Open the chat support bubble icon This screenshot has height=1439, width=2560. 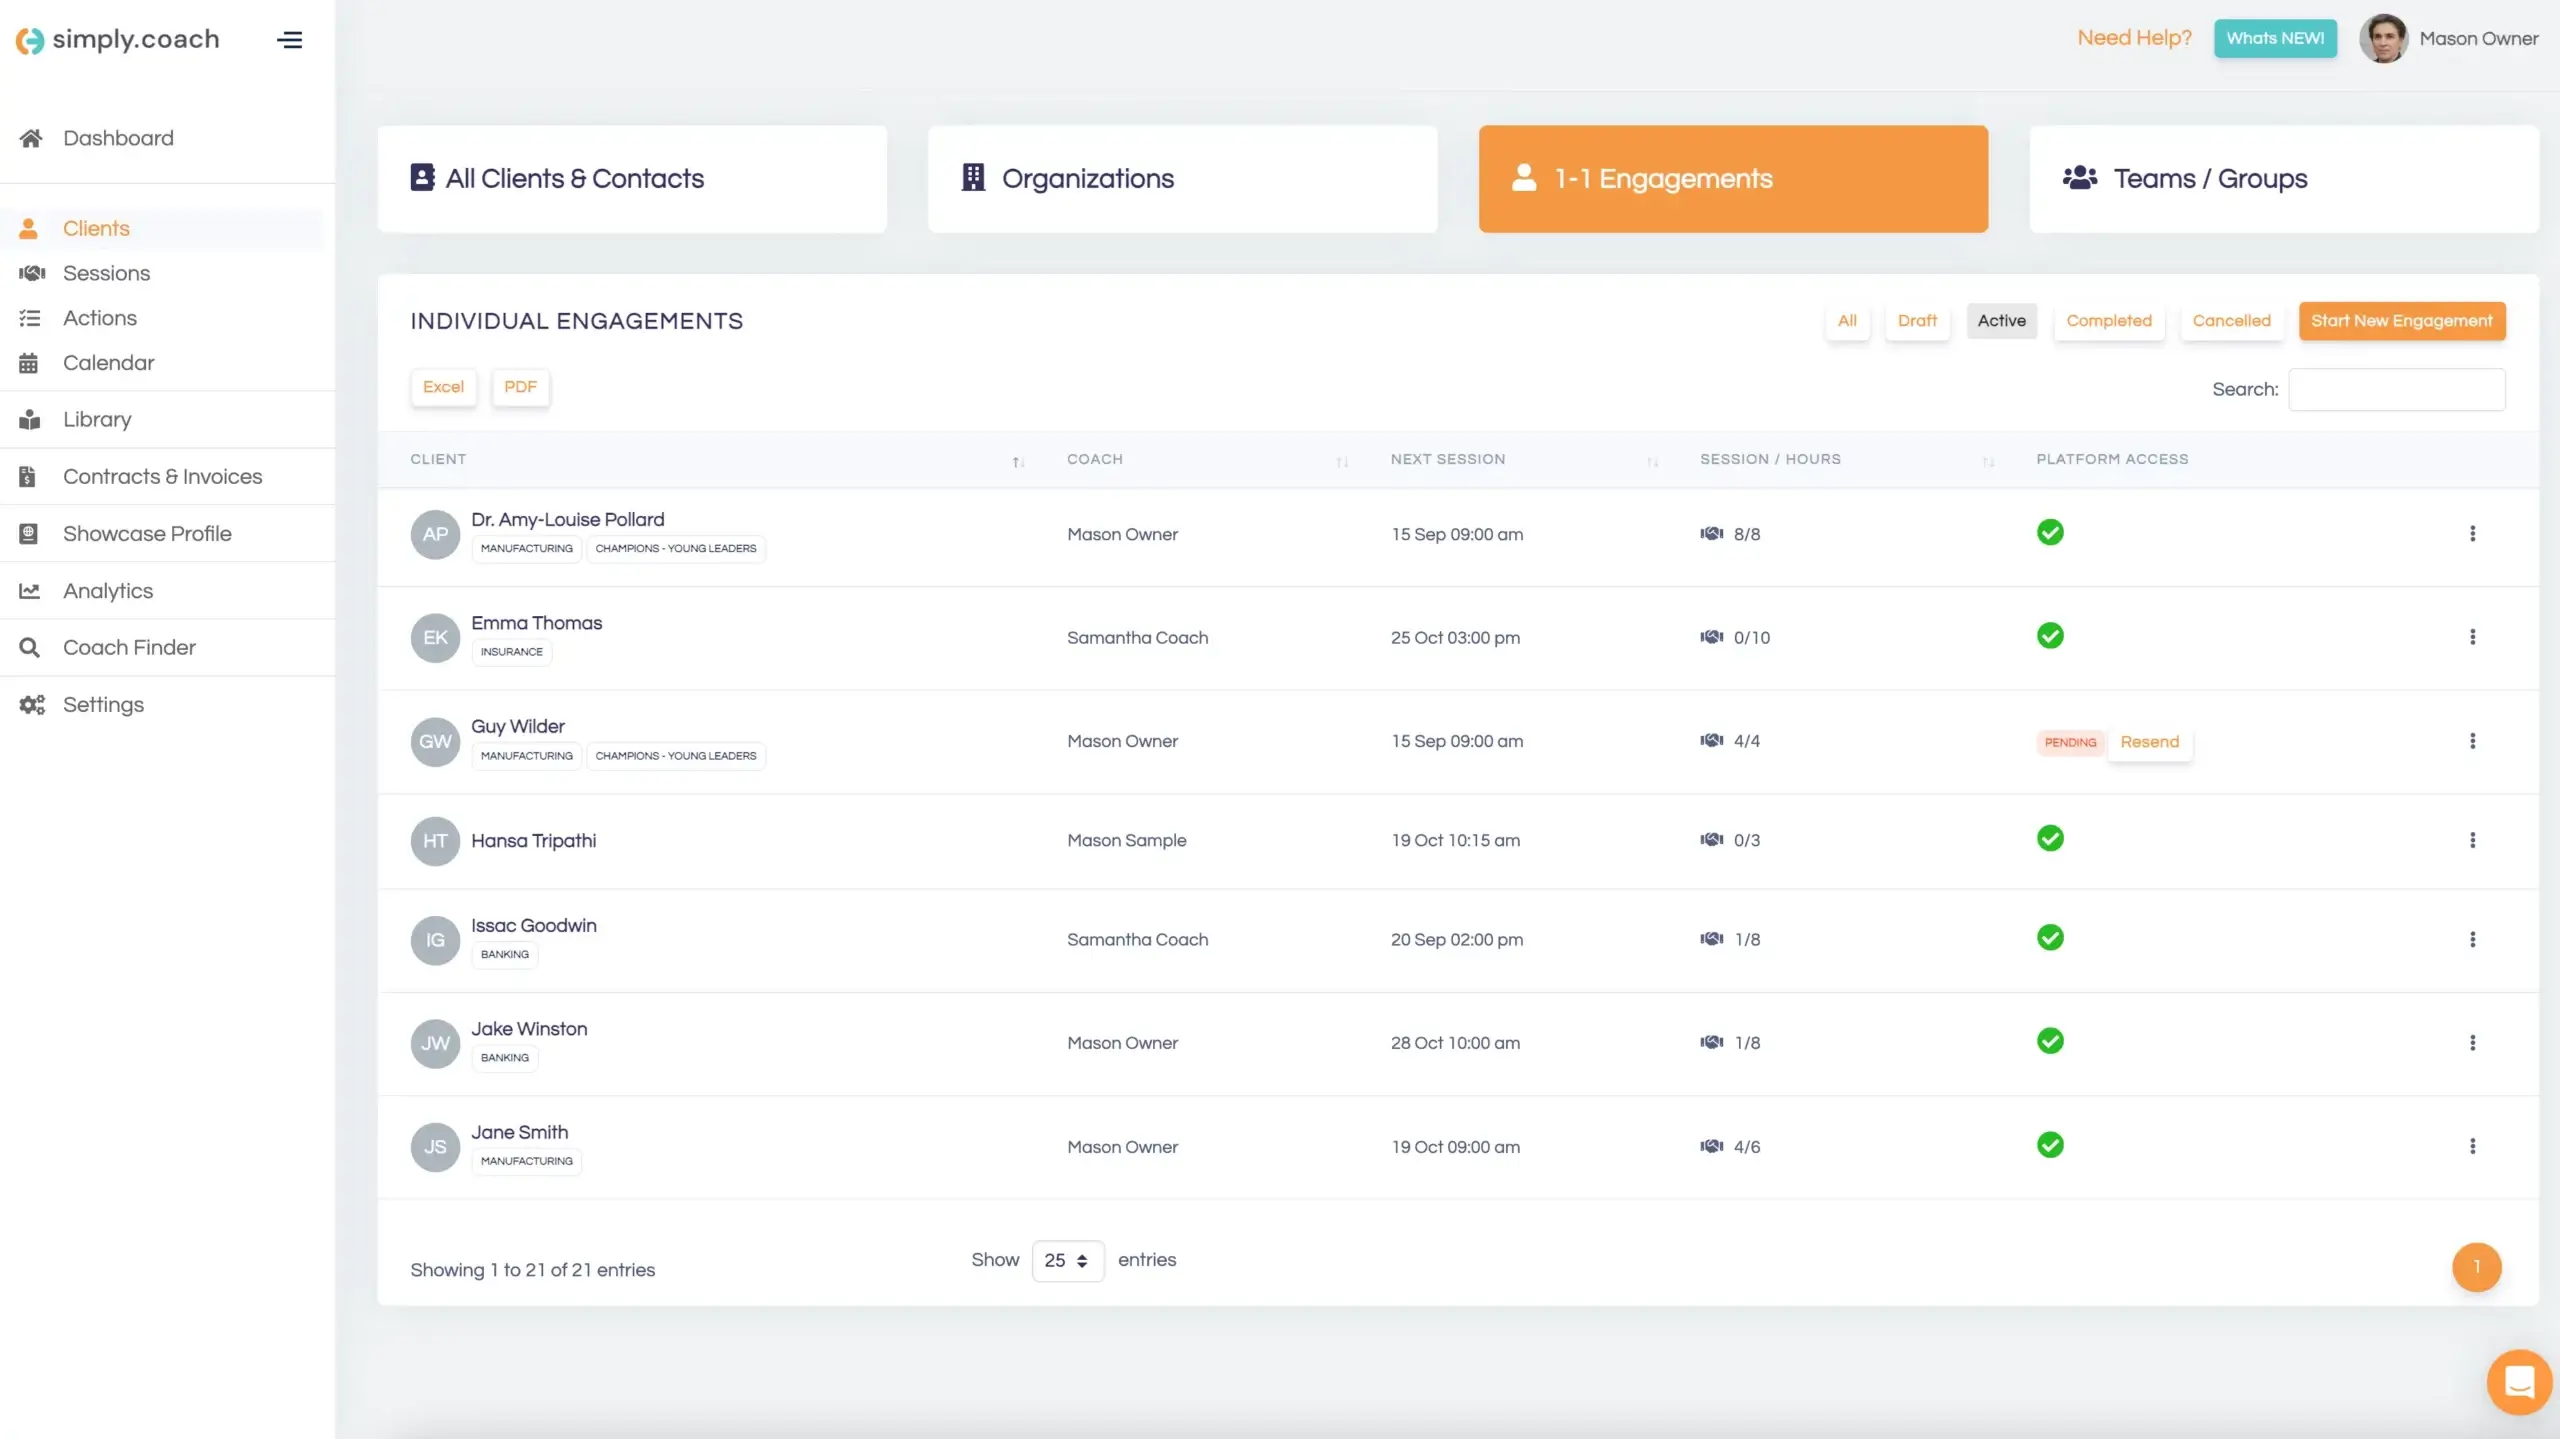tap(2519, 1382)
